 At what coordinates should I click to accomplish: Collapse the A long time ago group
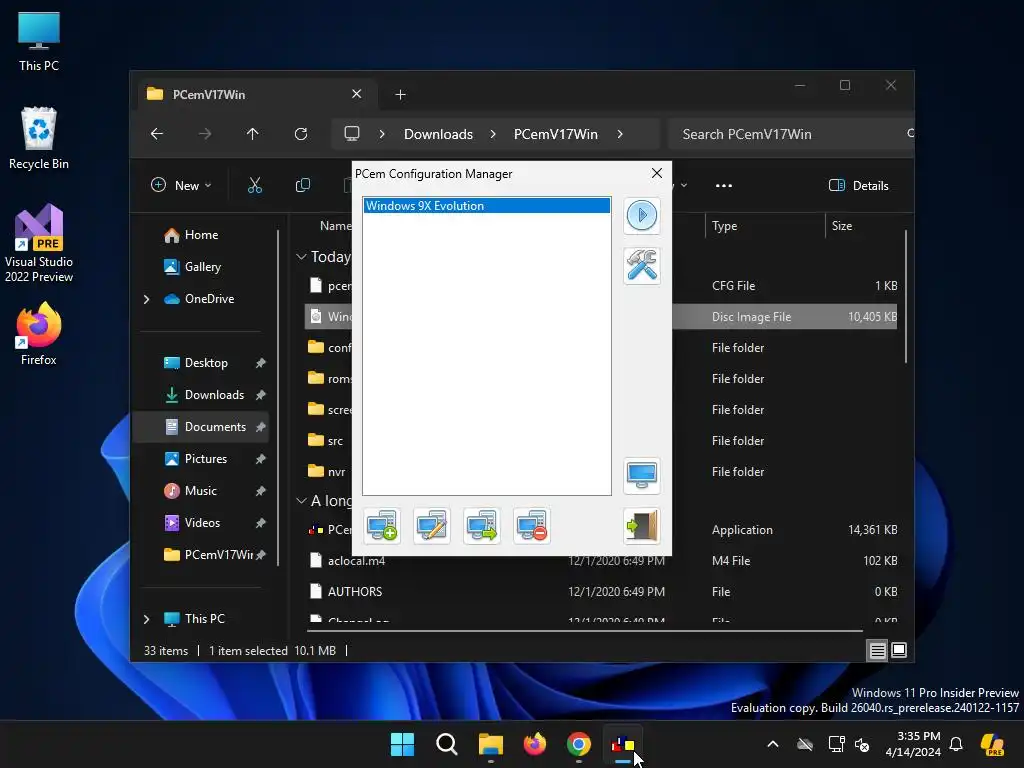[301, 501]
